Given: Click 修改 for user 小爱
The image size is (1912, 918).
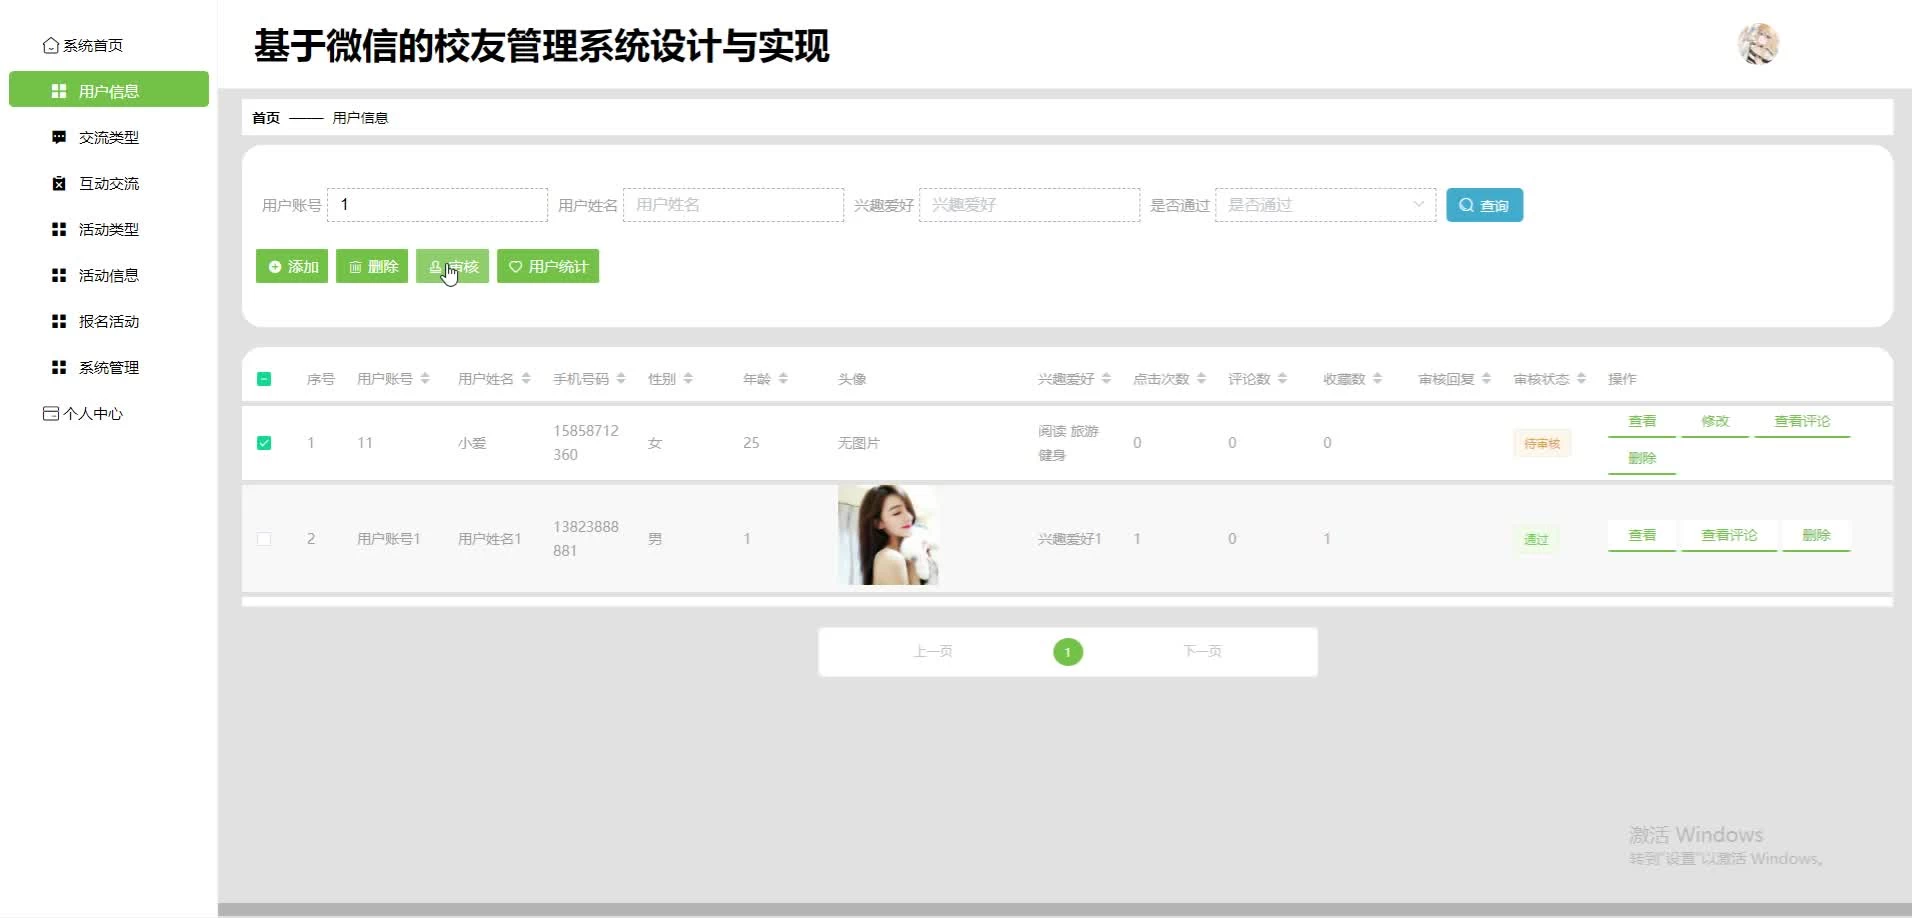Looking at the screenshot, I should click(x=1715, y=422).
